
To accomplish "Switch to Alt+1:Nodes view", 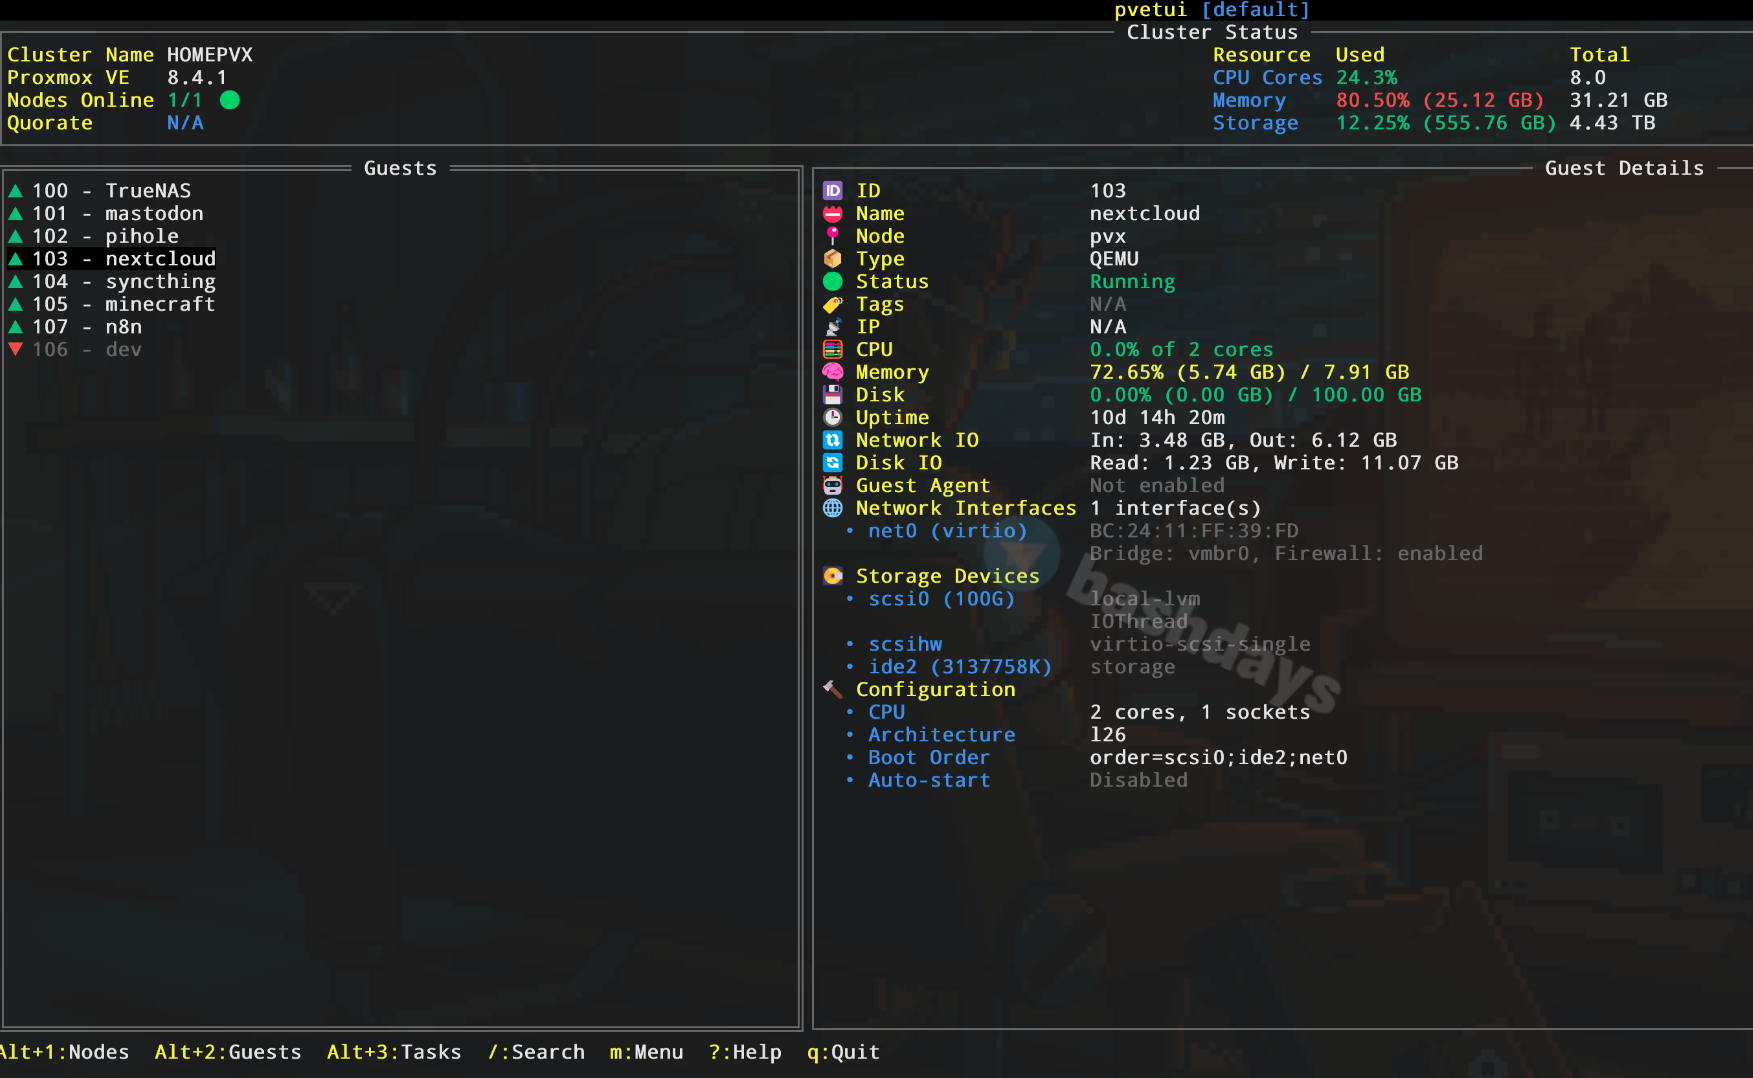I will 64,1052.
